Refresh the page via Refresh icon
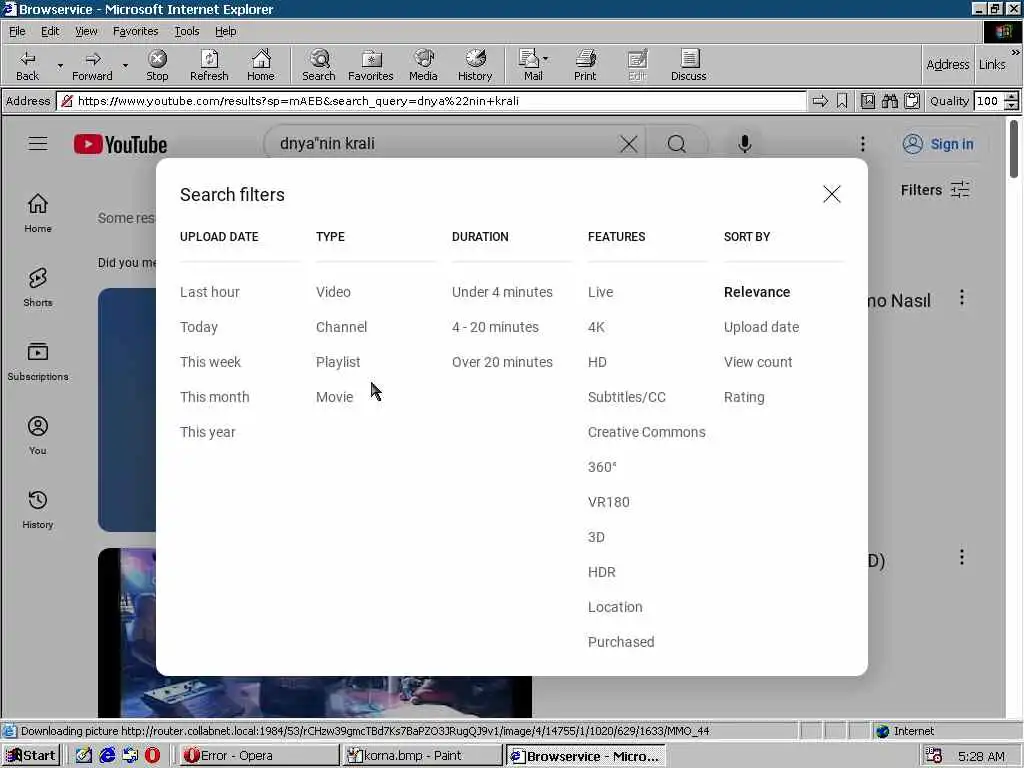1024x768 pixels. (209, 65)
